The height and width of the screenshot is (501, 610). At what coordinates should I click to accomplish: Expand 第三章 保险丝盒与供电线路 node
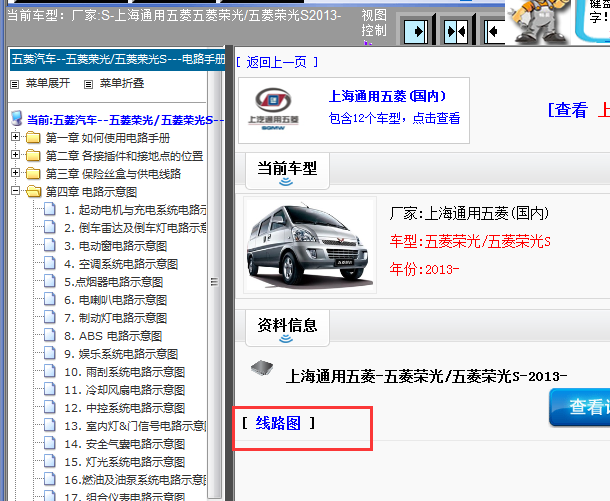[16, 173]
